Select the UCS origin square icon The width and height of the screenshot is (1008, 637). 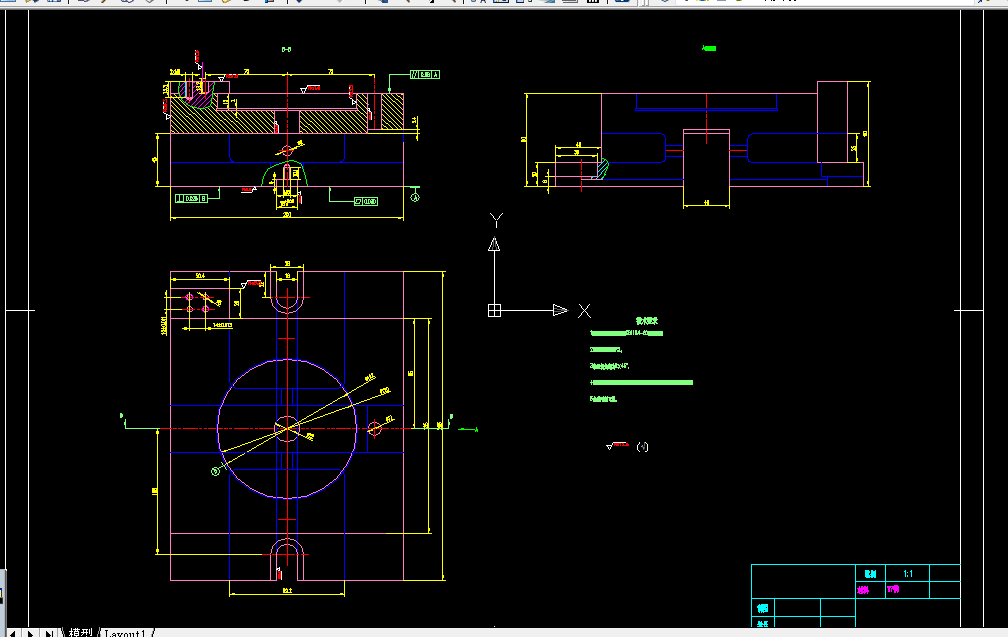[494, 310]
